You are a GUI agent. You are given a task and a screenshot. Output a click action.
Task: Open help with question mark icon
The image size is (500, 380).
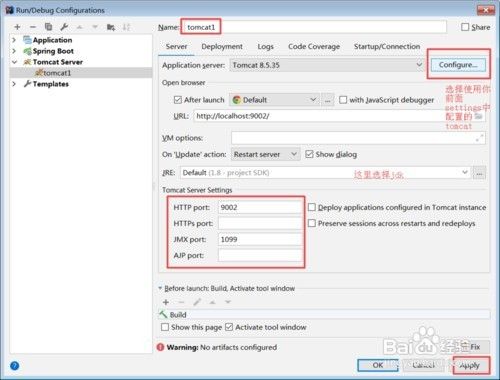pos(14,366)
